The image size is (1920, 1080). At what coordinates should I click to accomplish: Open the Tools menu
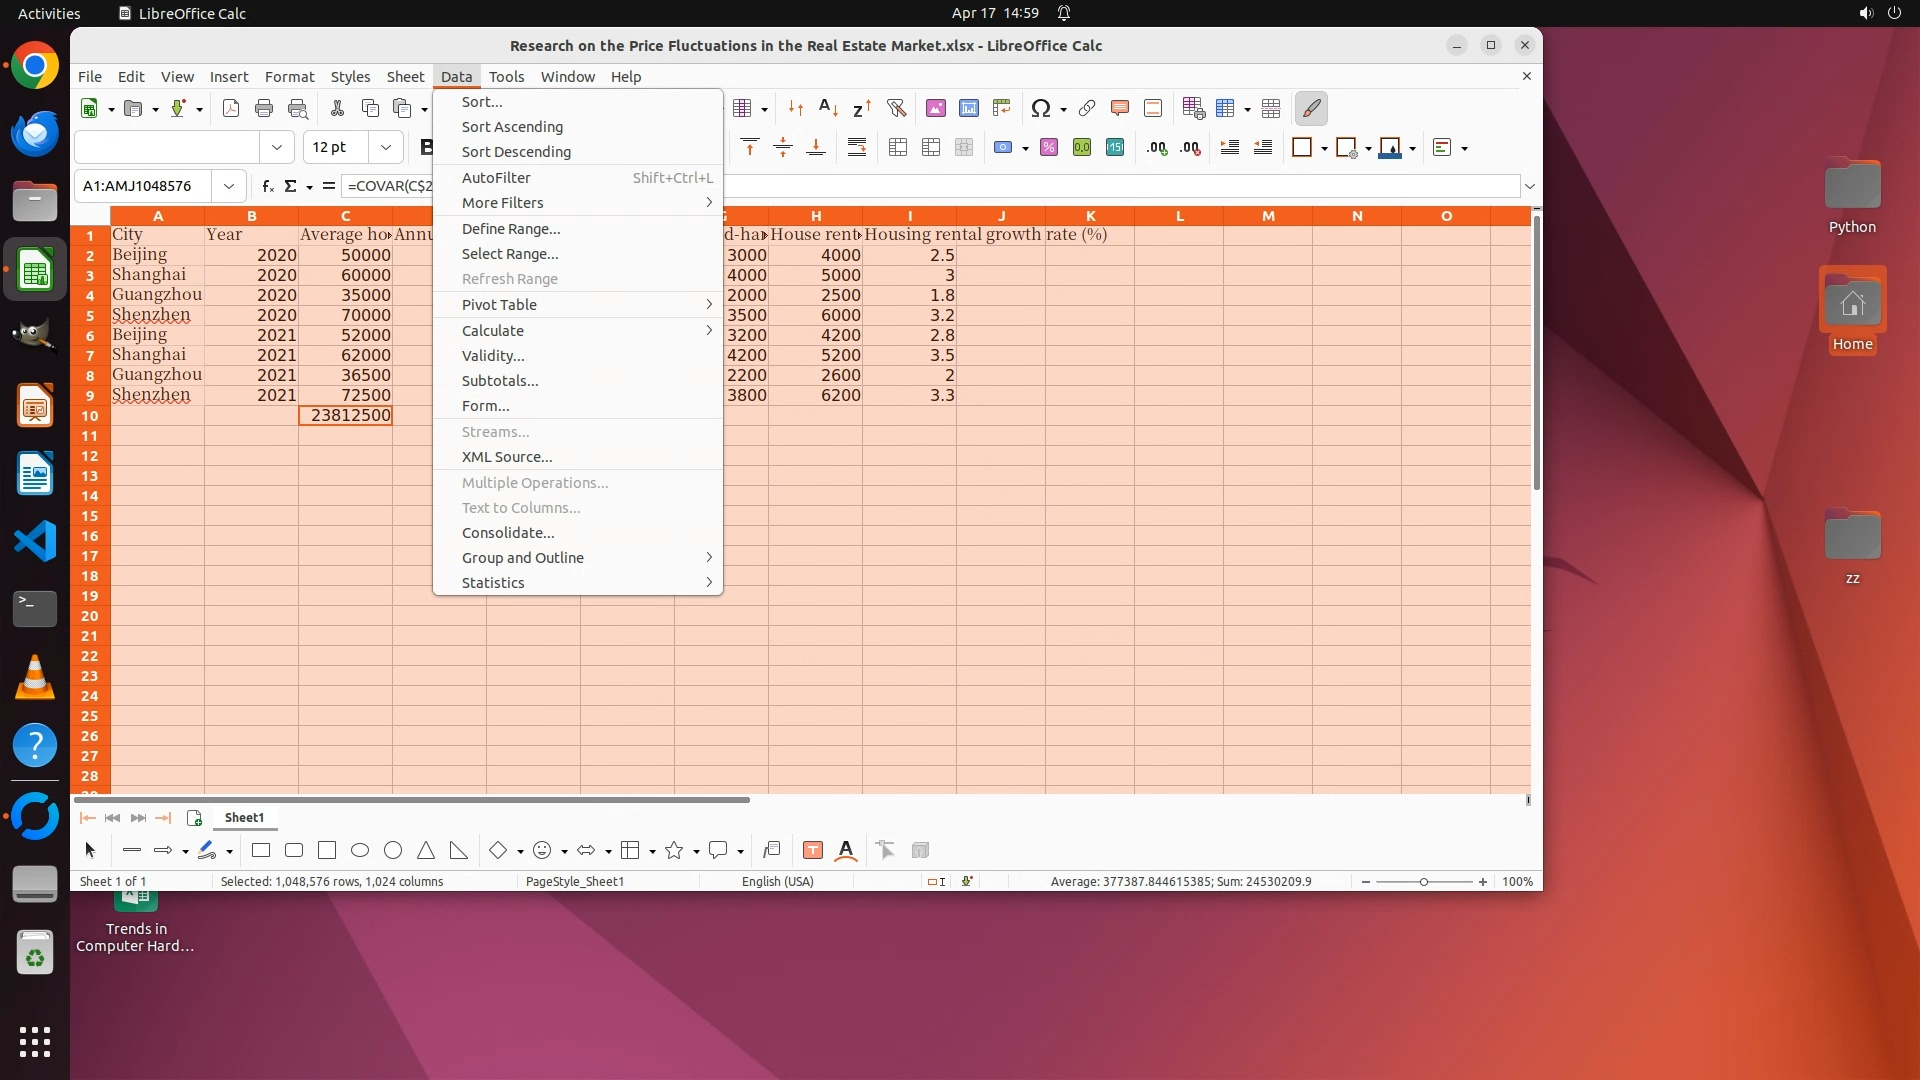coord(506,77)
